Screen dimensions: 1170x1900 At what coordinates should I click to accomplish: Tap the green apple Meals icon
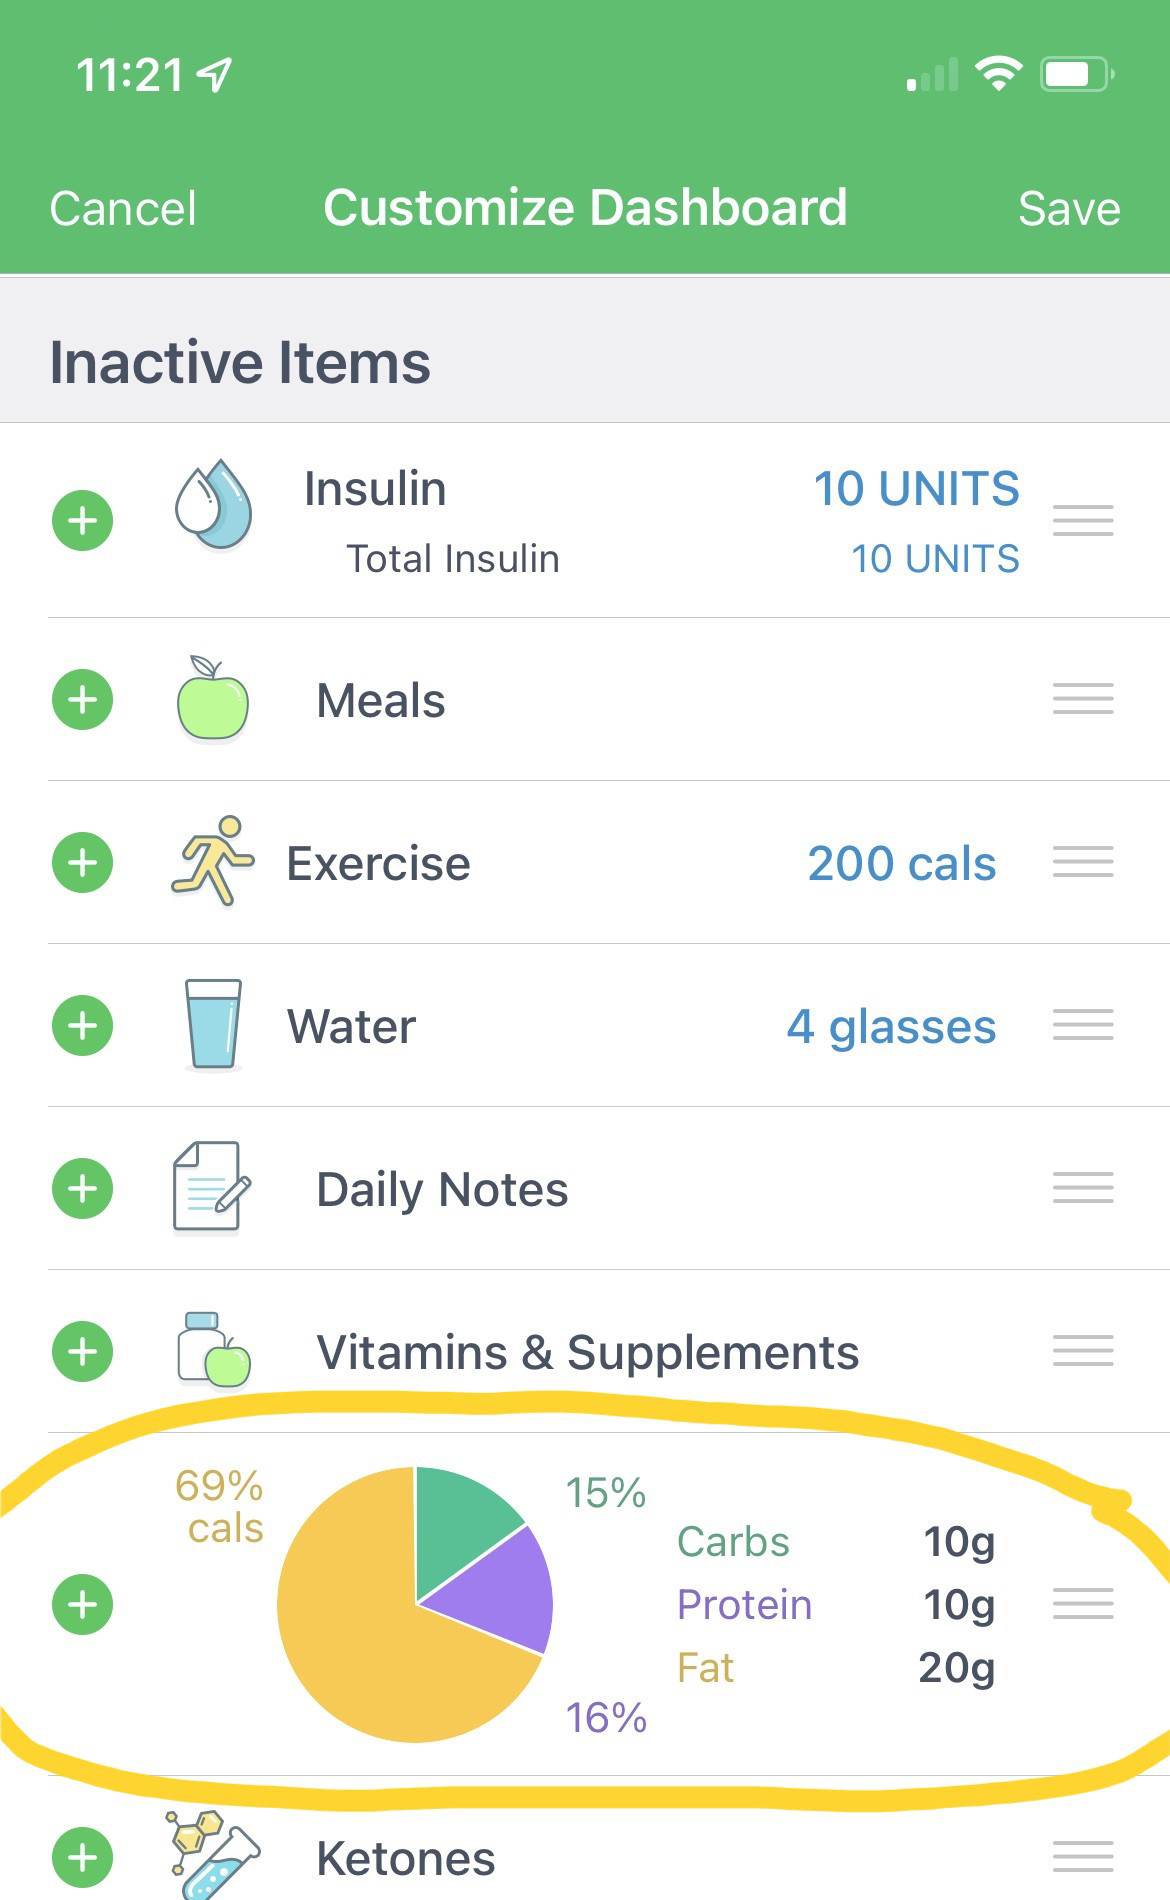(x=212, y=699)
